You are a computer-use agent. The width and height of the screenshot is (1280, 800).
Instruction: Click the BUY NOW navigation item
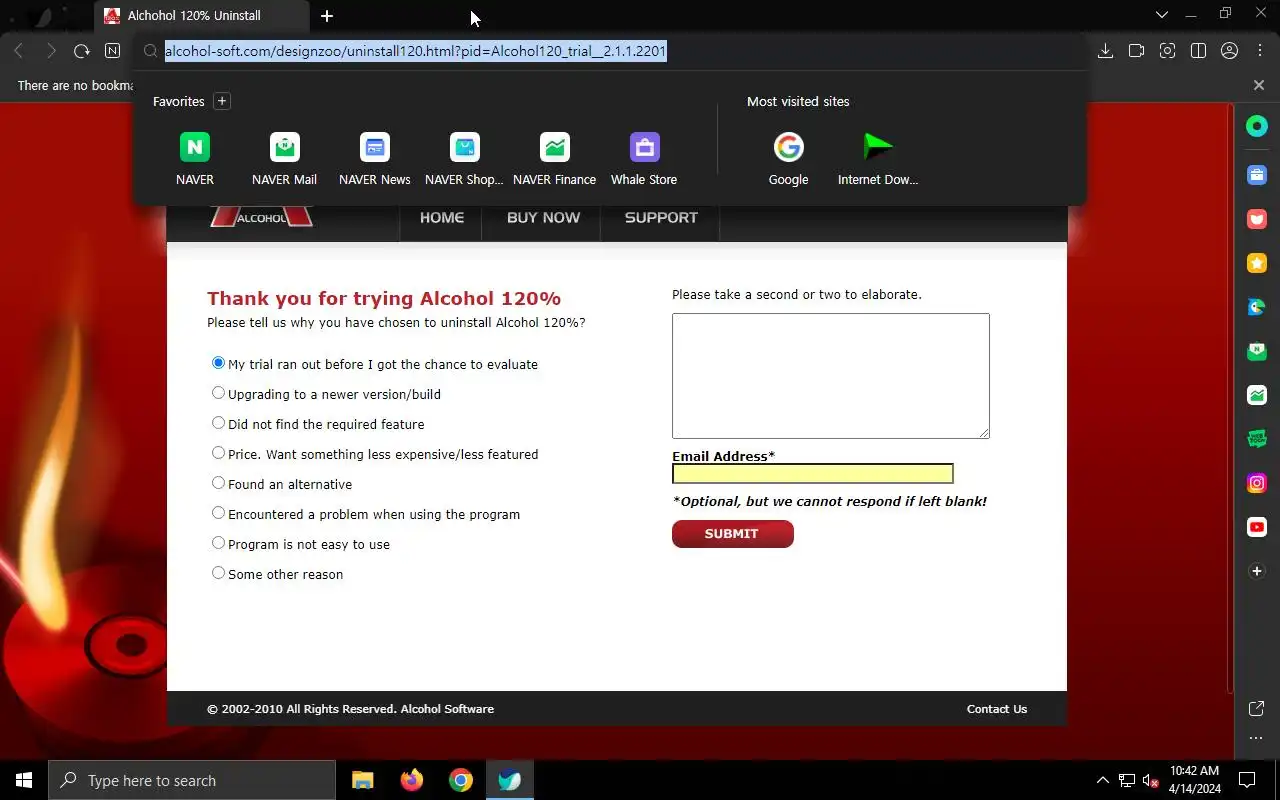pos(543,218)
